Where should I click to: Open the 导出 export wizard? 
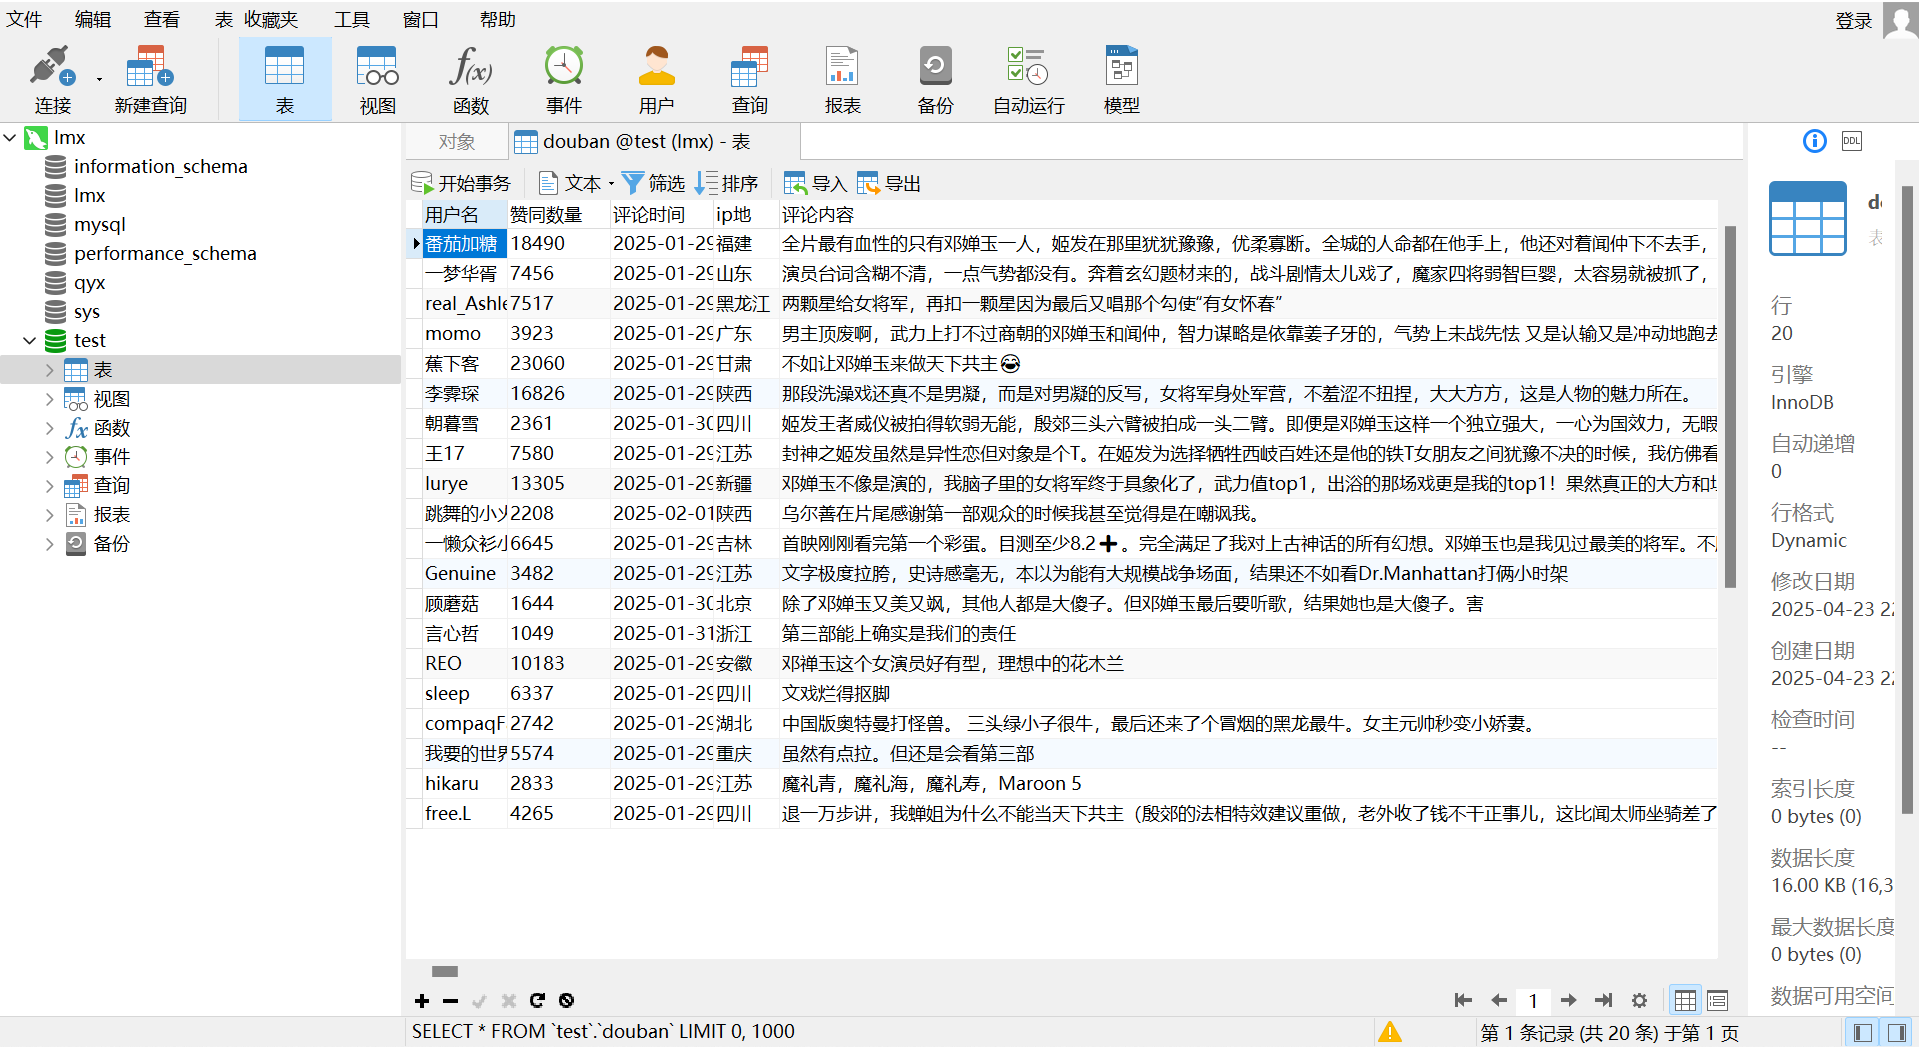point(888,183)
